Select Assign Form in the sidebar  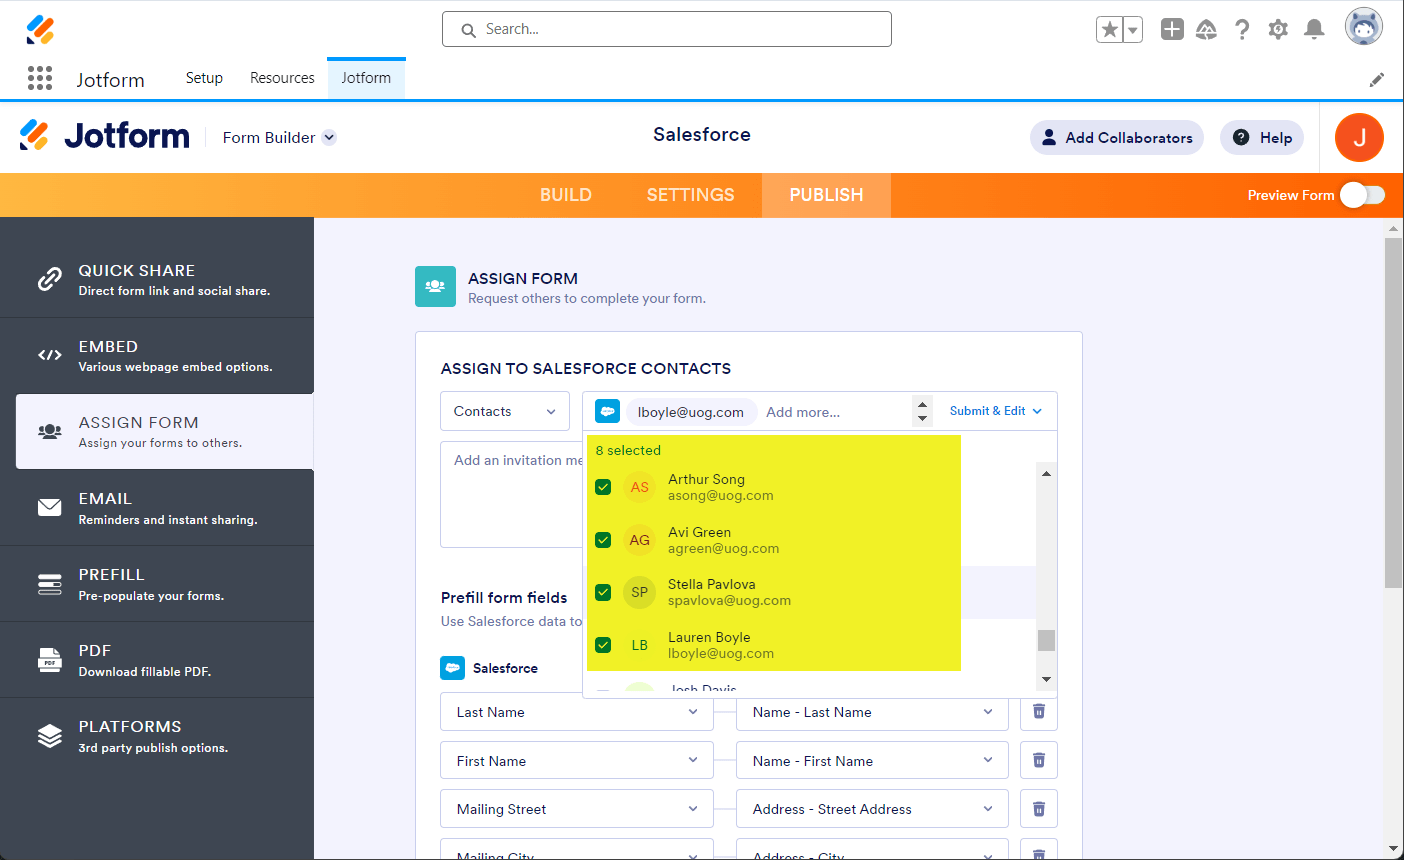(x=165, y=432)
